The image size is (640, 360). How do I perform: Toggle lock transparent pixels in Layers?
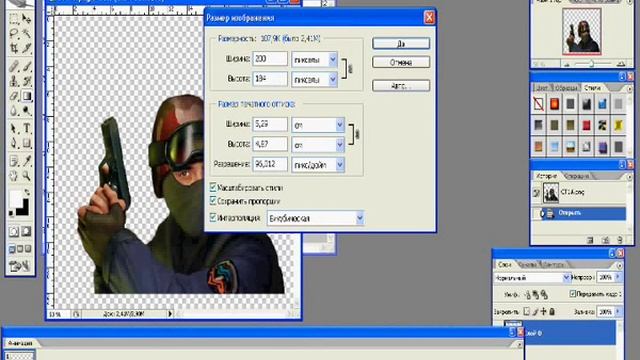tap(527, 312)
